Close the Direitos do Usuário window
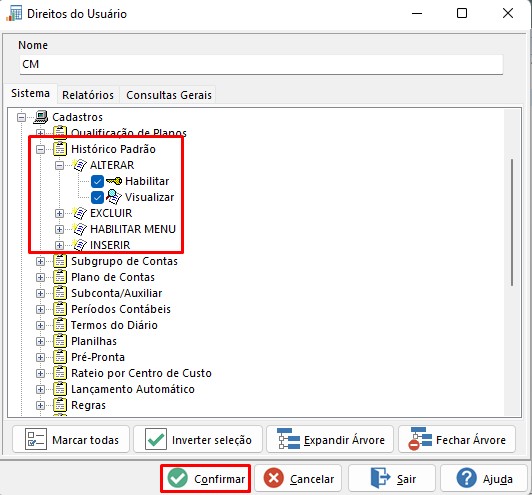This screenshot has height=495, width=532. point(508,14)
